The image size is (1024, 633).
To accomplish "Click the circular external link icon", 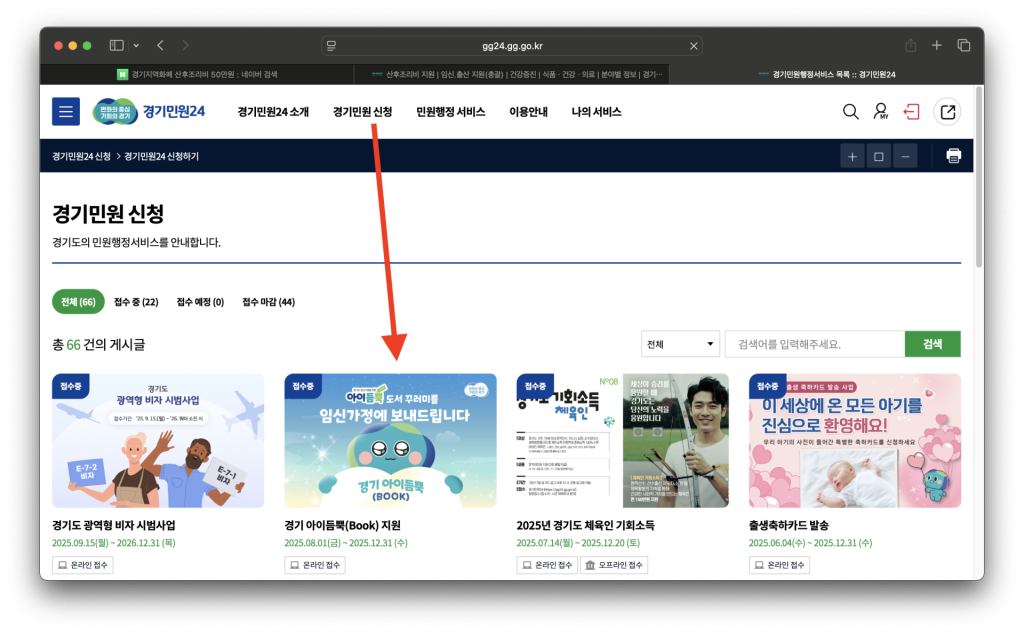I will click(x=946, y=112).
